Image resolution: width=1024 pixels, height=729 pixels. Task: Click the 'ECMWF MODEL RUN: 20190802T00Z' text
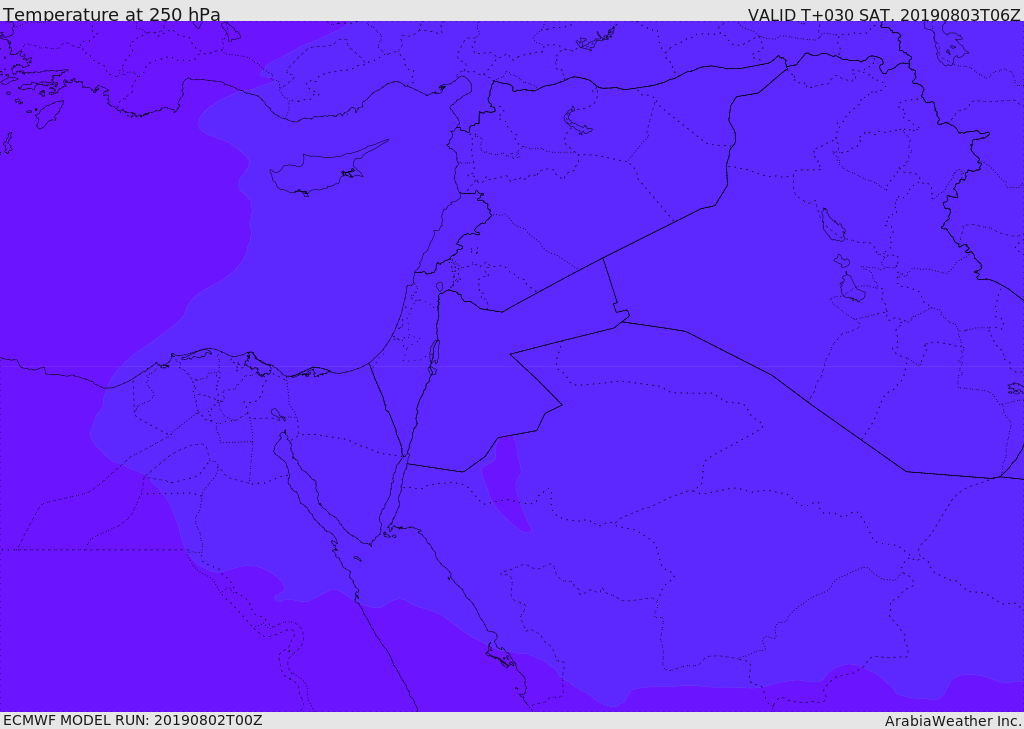pyautogui.click(x=133, y=720)
